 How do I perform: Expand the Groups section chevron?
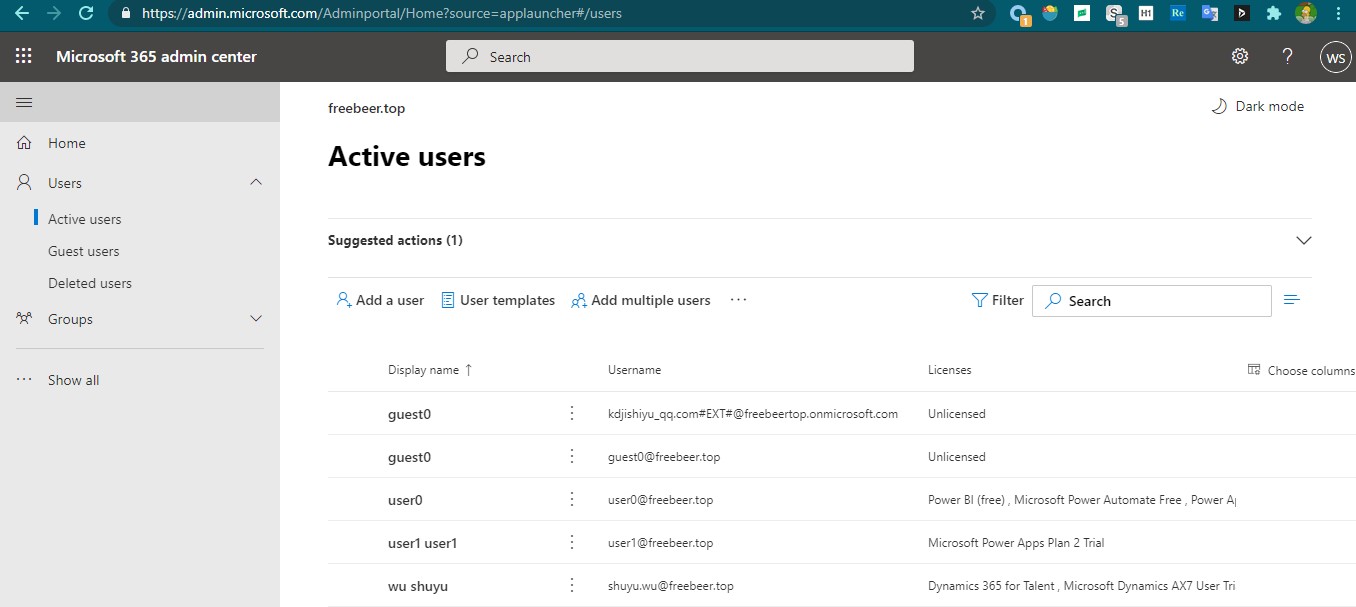pos(256,319)
